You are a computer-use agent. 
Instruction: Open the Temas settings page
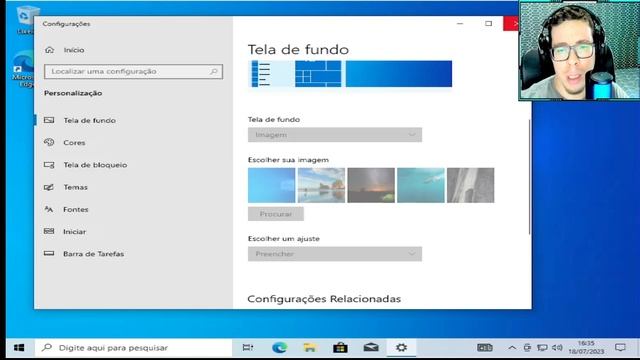(75, 187)
